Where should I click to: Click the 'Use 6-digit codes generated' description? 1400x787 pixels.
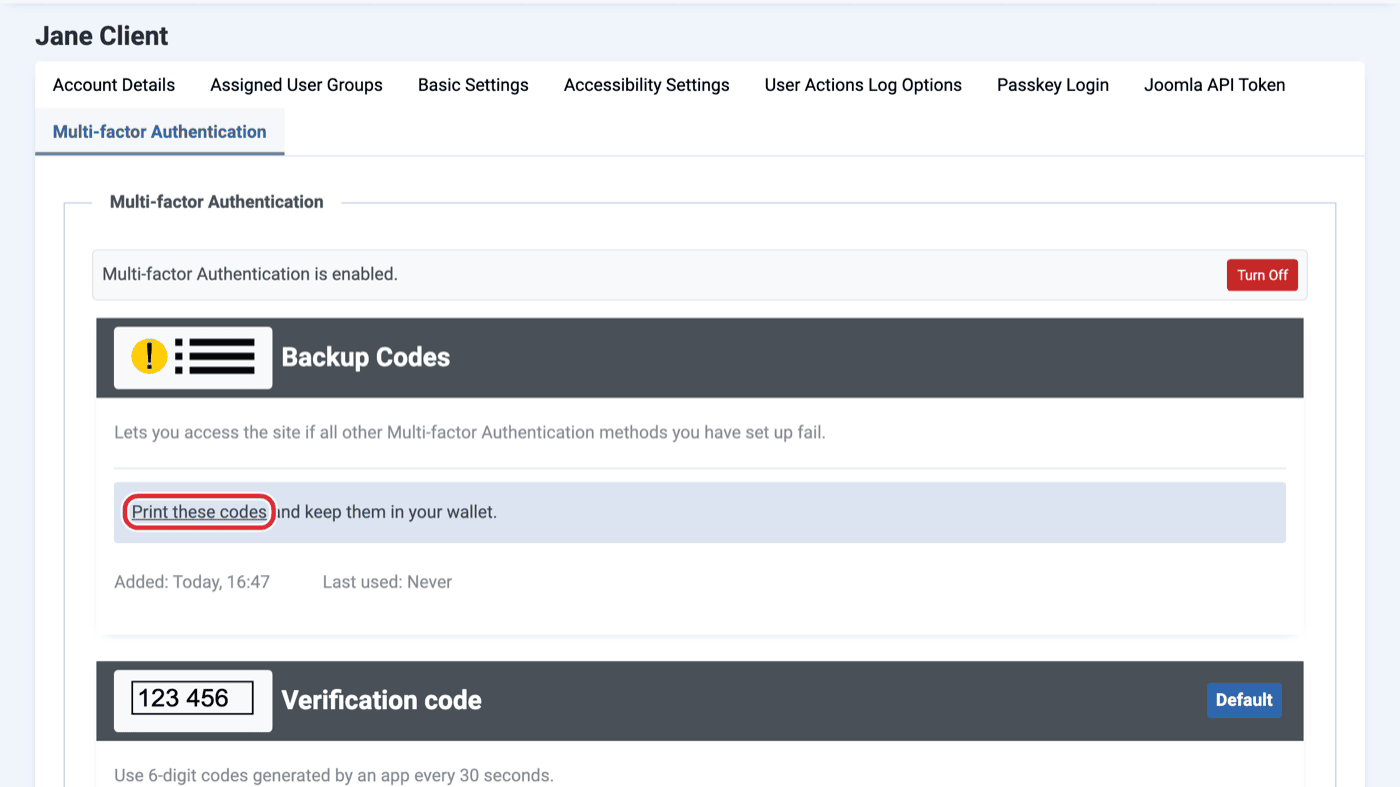(334, 775)
